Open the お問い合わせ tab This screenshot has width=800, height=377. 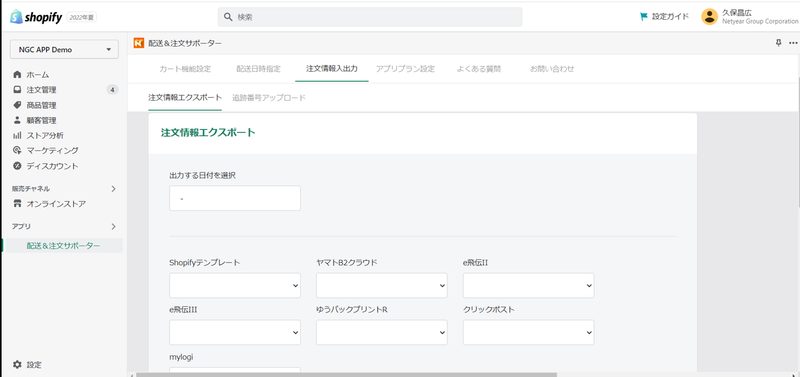coord(552,69)
